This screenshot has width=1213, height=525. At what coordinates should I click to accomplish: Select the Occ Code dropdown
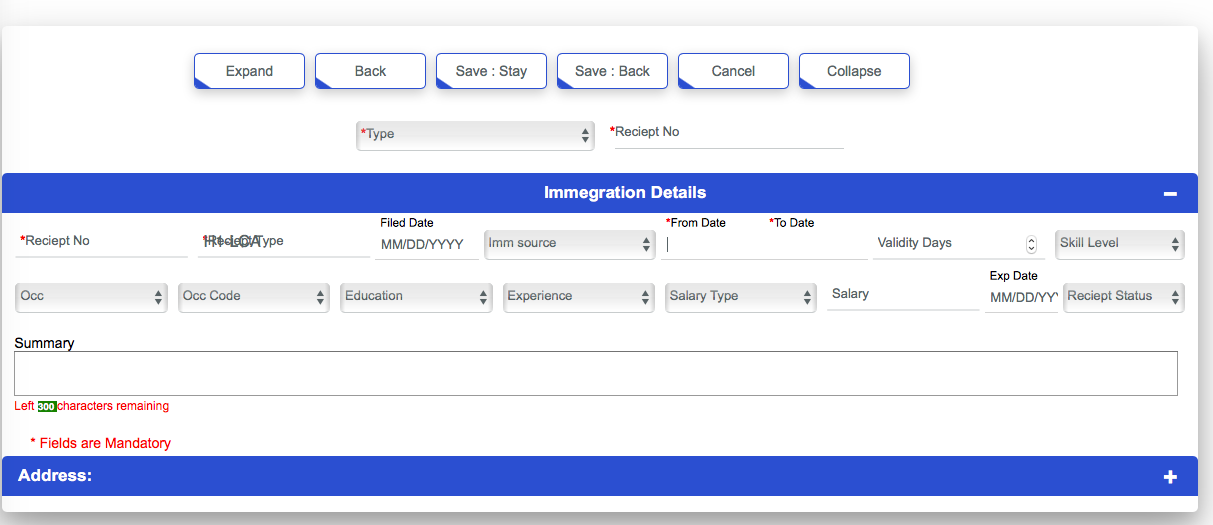[253, 297]
